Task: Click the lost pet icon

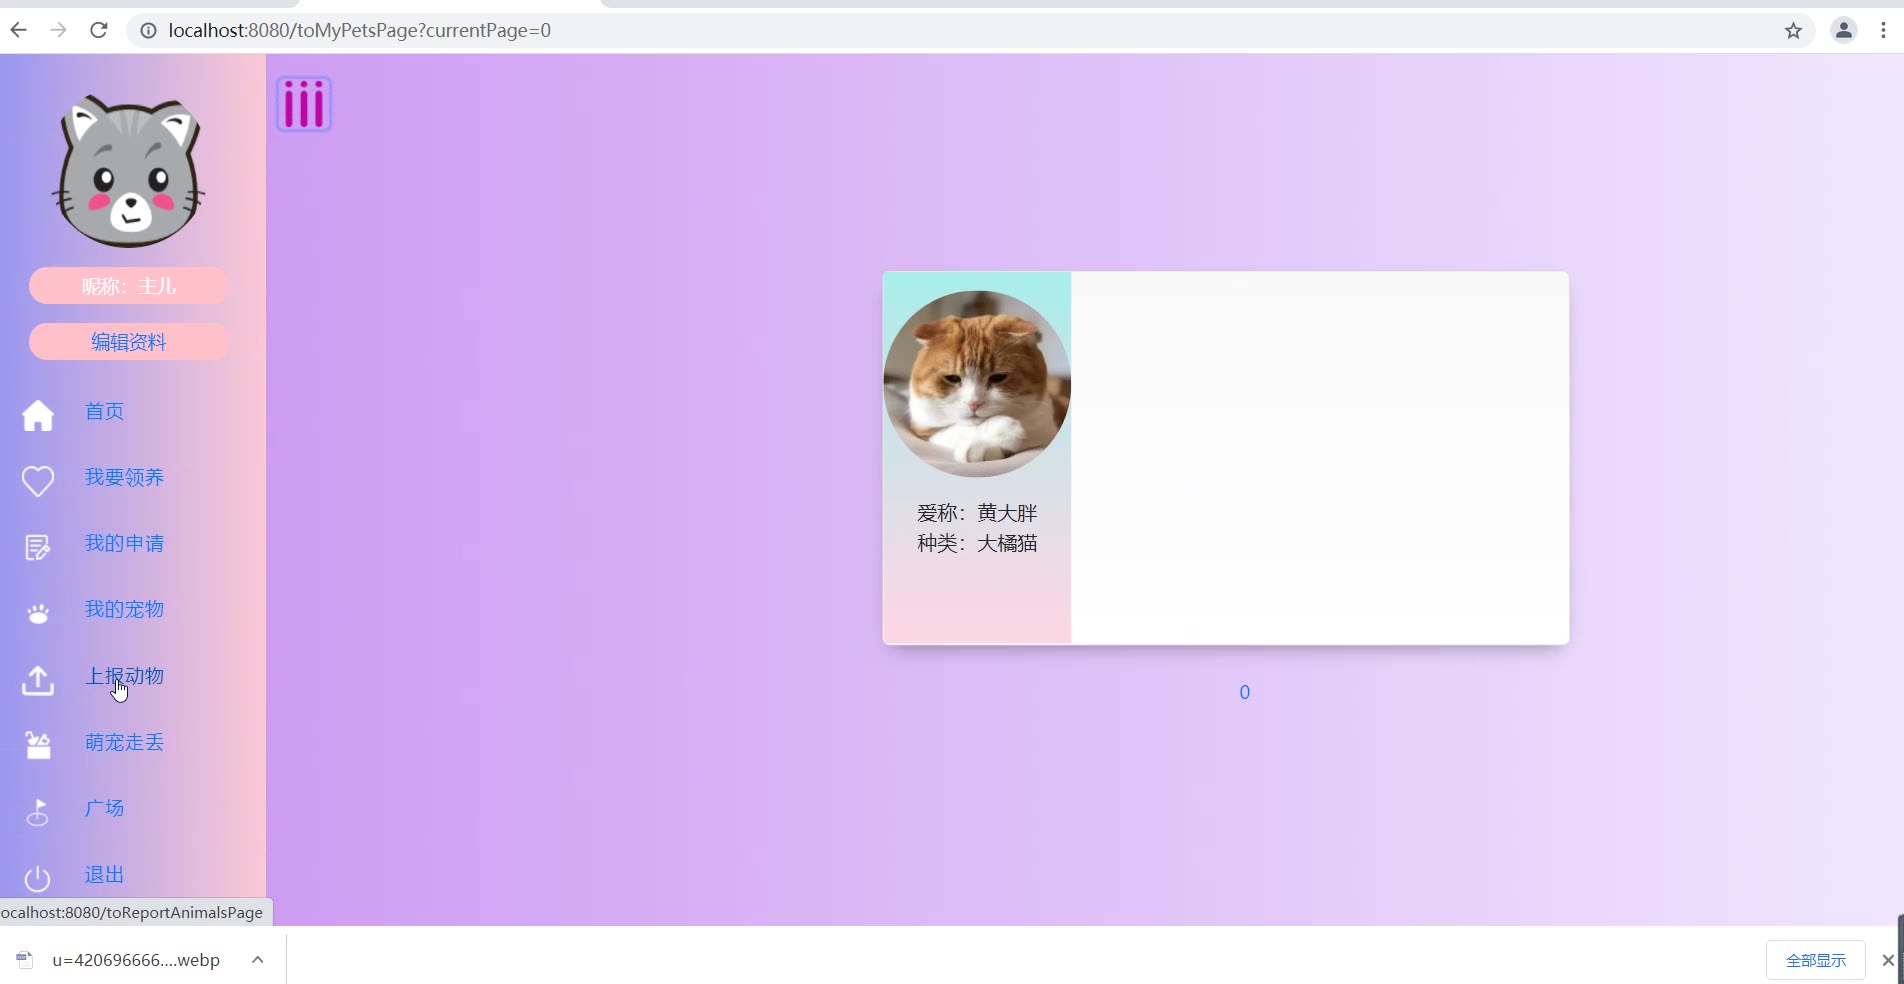Action: pyautogui.click(x=38, y=746)
